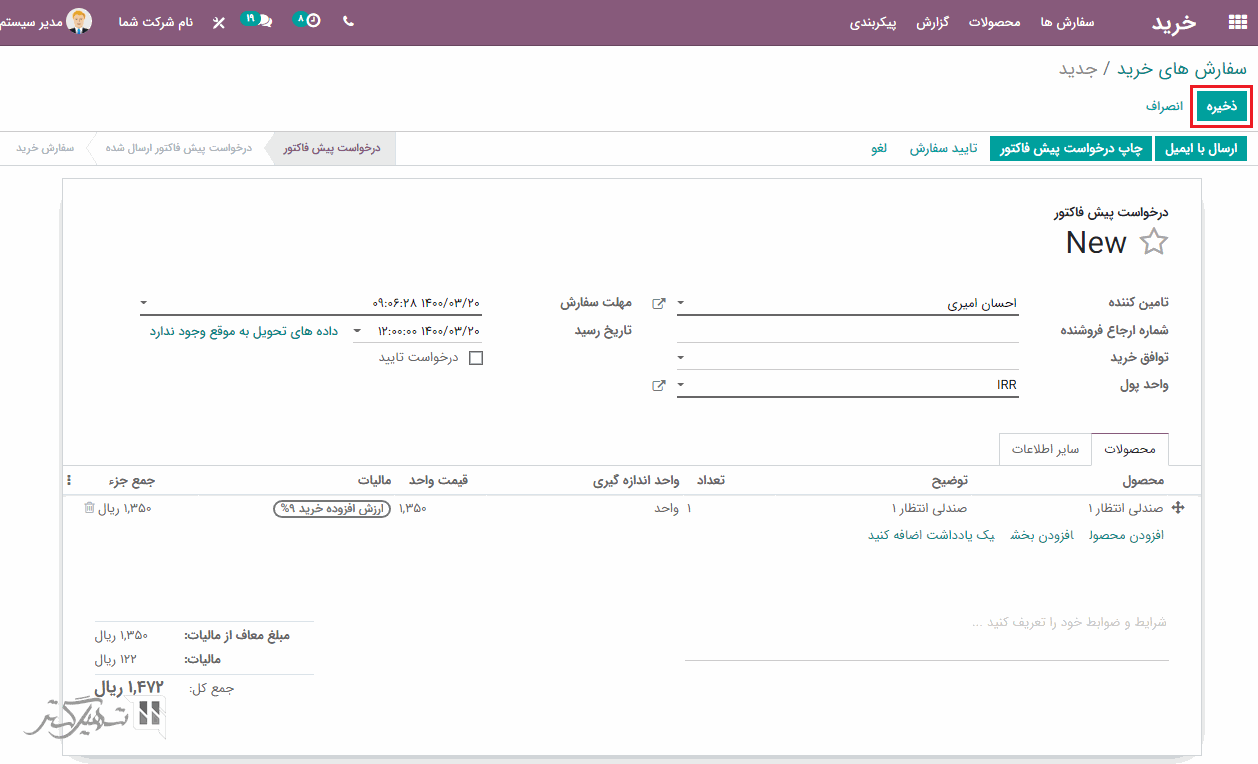Open the apps grid menu icon

point(1237,22)
